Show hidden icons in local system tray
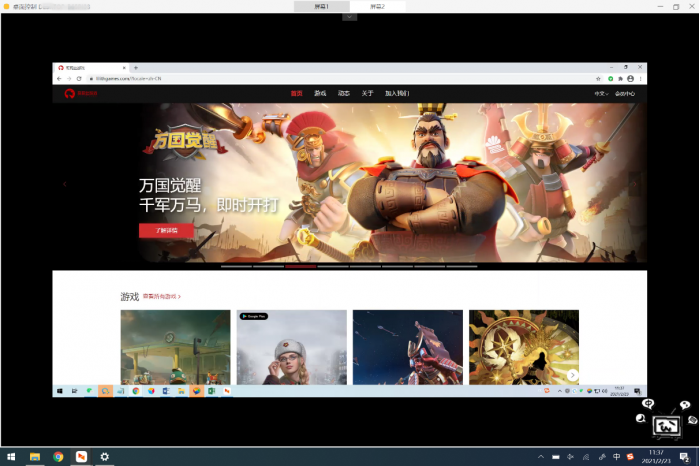Viewport: 700px width, 466px height. point(541,457)
